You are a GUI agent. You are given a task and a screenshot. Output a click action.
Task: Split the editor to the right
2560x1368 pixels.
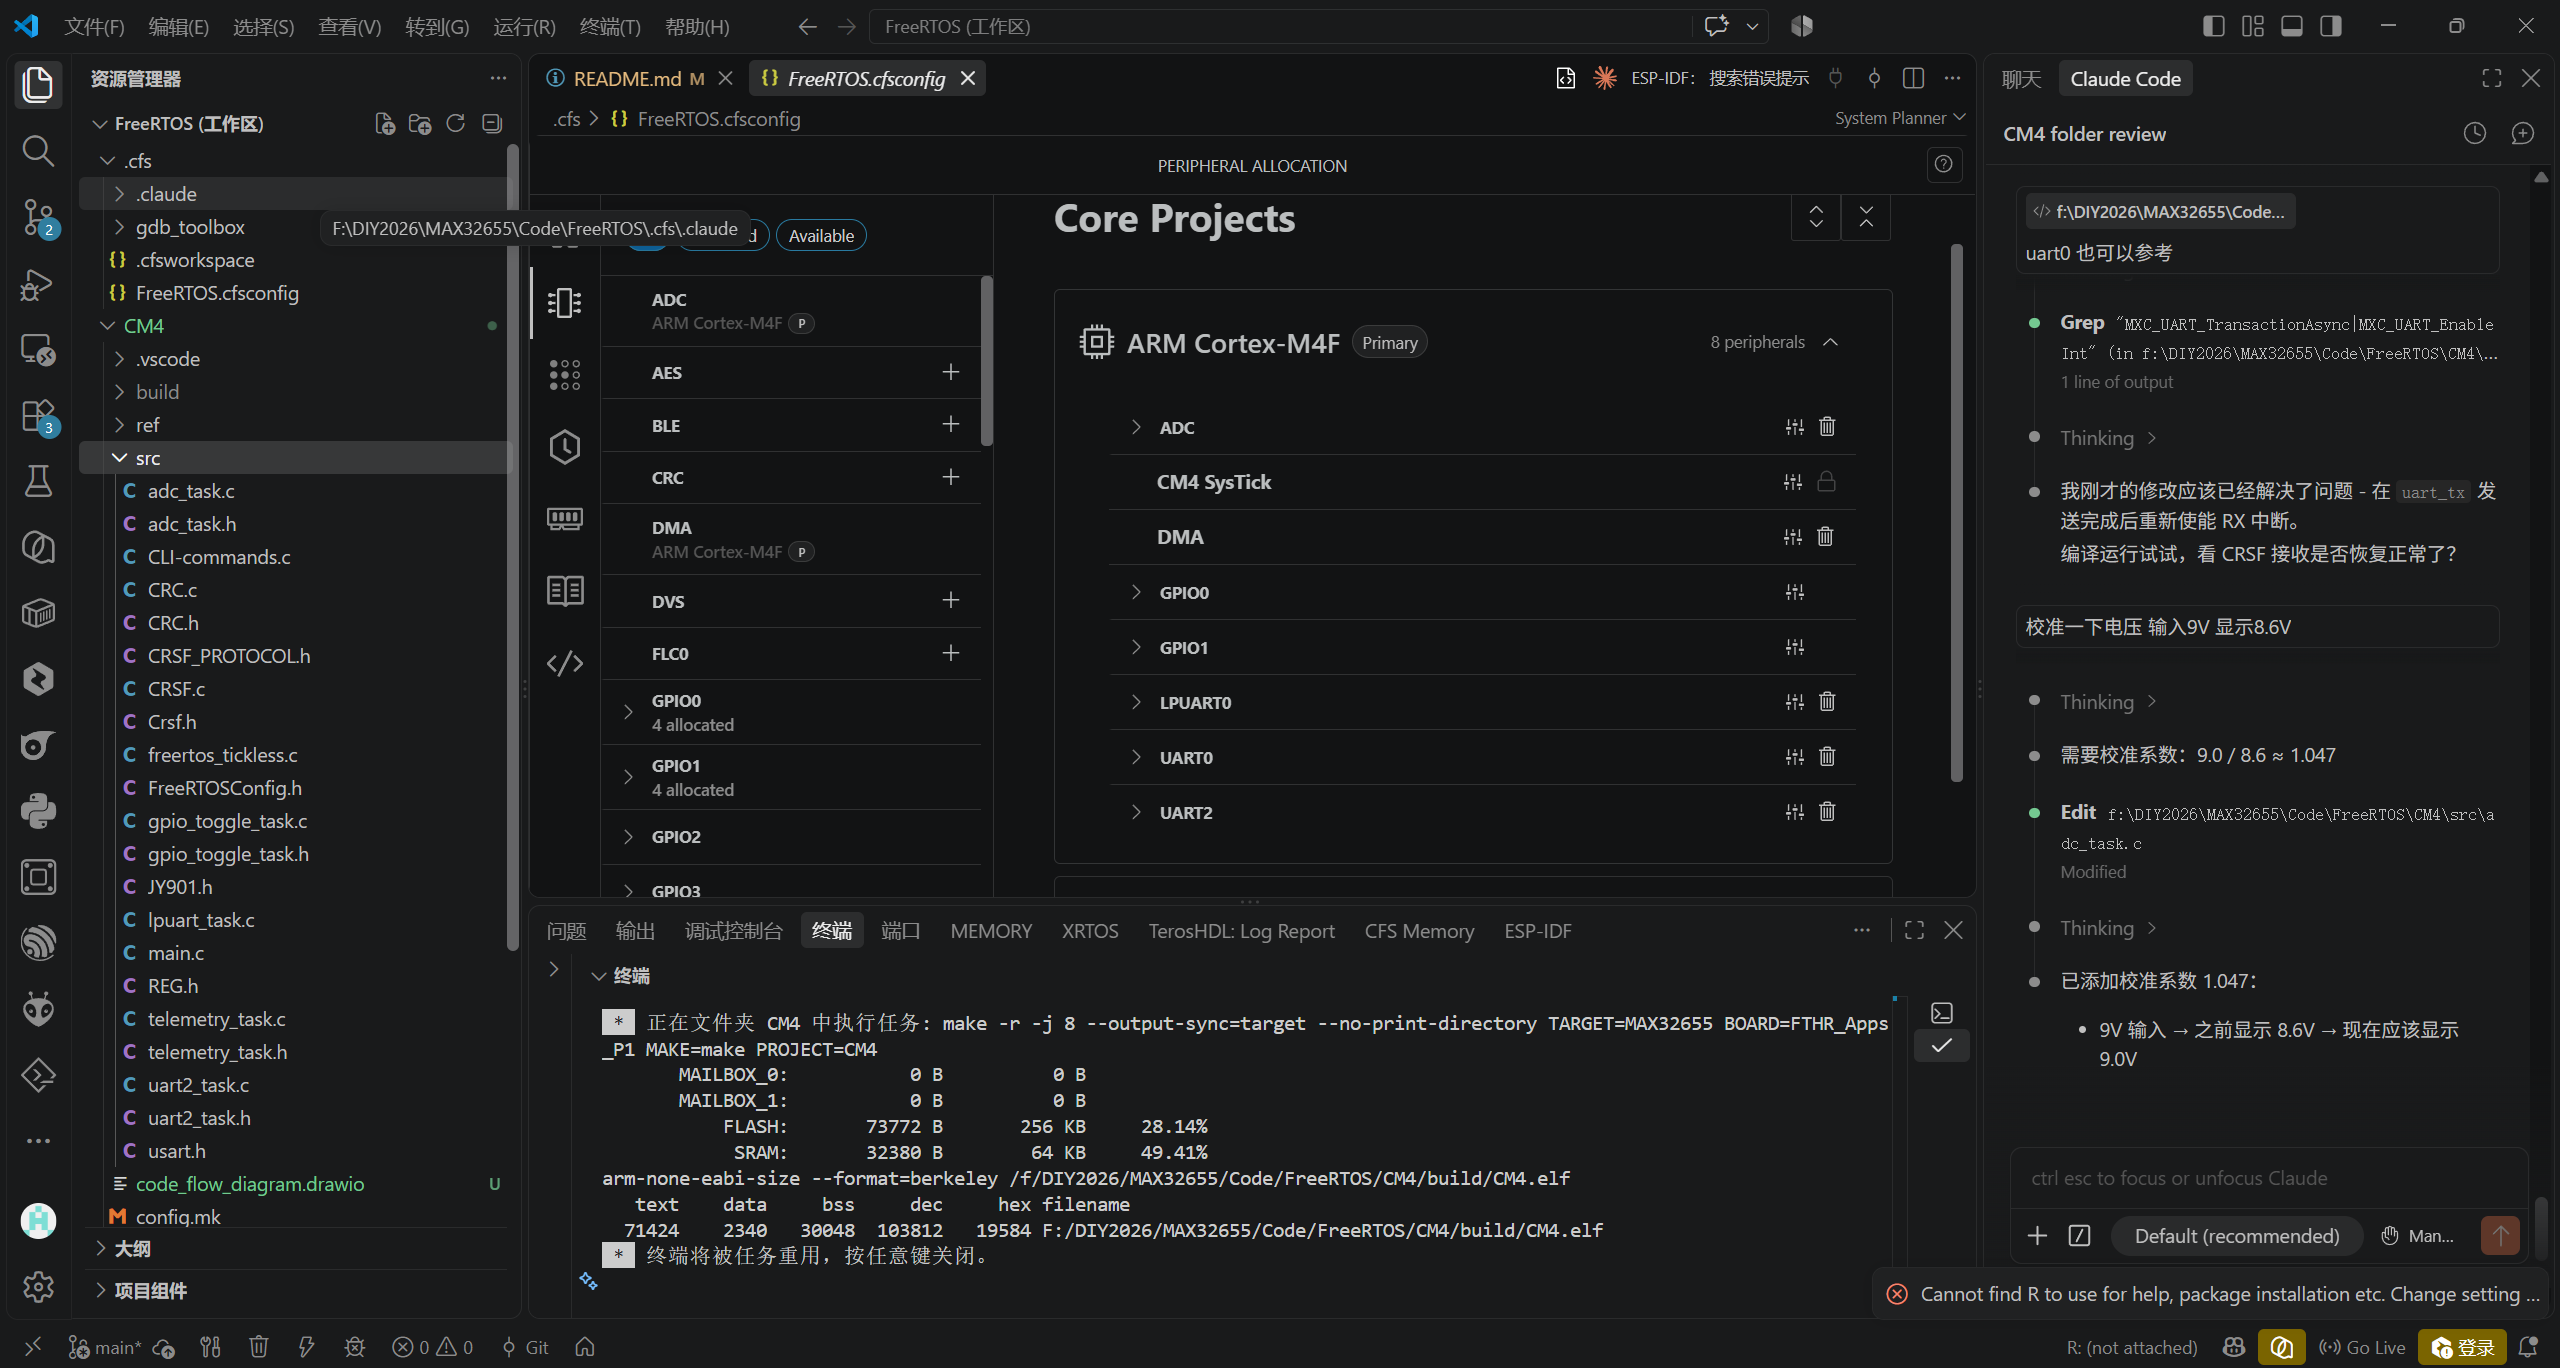1914,78
